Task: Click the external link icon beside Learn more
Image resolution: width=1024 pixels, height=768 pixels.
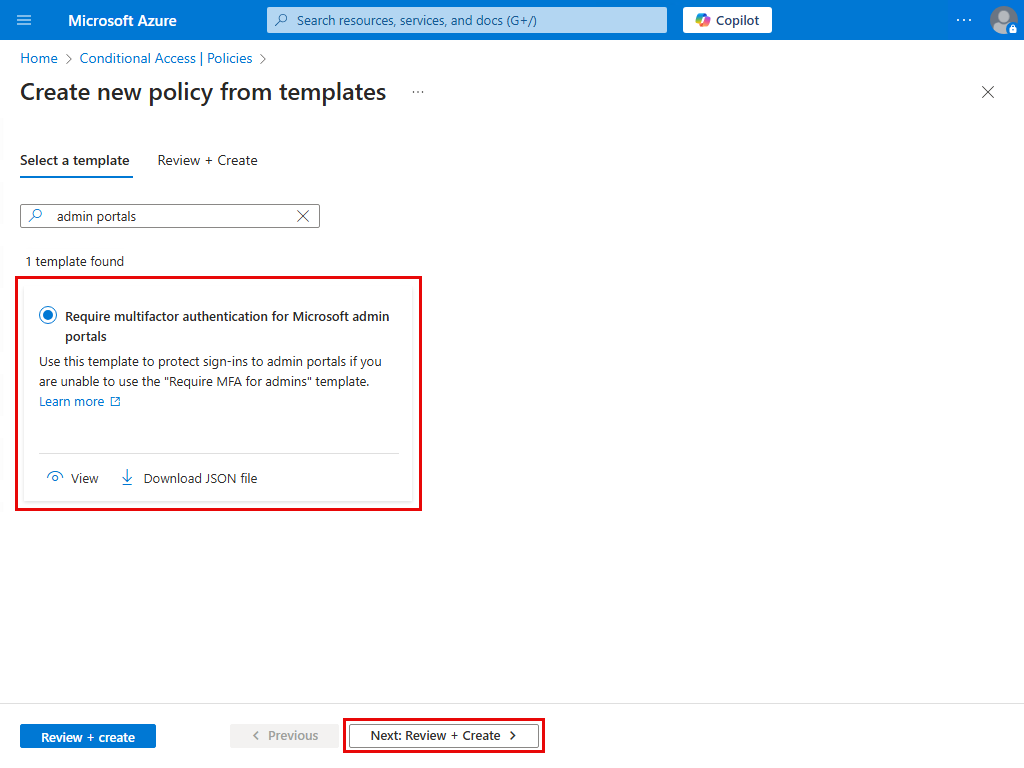Action: tap(116, 402)
